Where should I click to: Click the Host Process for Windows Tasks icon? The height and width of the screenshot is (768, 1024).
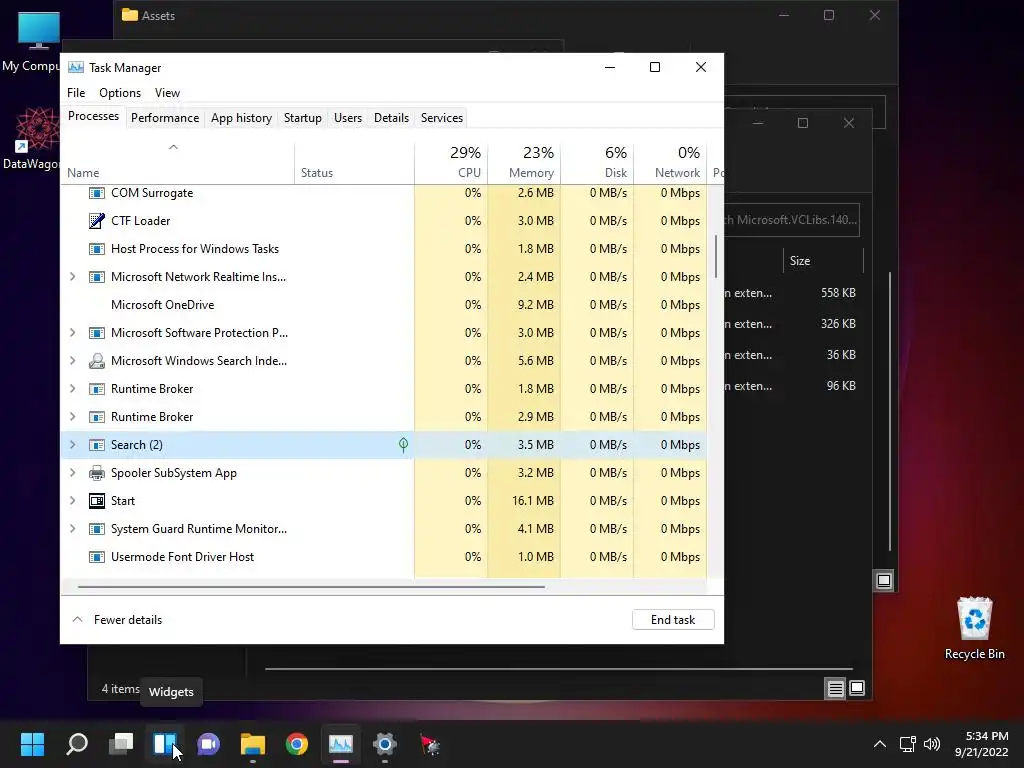tap(97, 249)
